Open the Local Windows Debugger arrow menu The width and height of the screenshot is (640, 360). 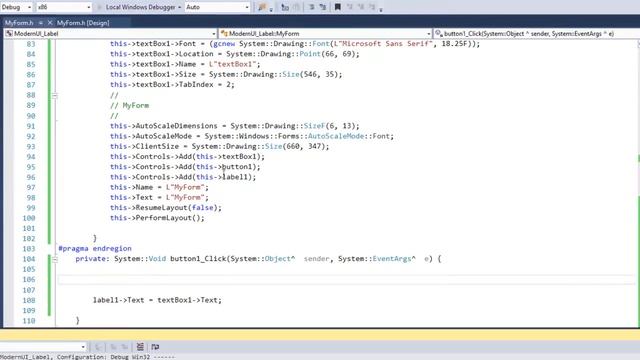click(x=180, y=7)
